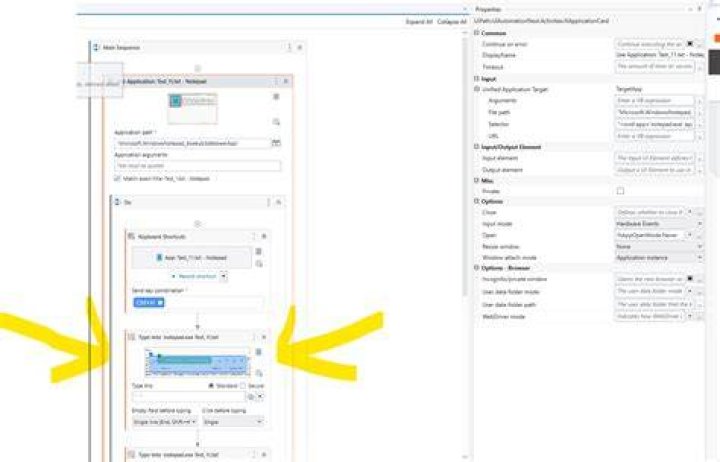Toggle Match exact title checkbox
Image resolution: width=720 pixels, height=462 pixels.
[x=118, y=178]
